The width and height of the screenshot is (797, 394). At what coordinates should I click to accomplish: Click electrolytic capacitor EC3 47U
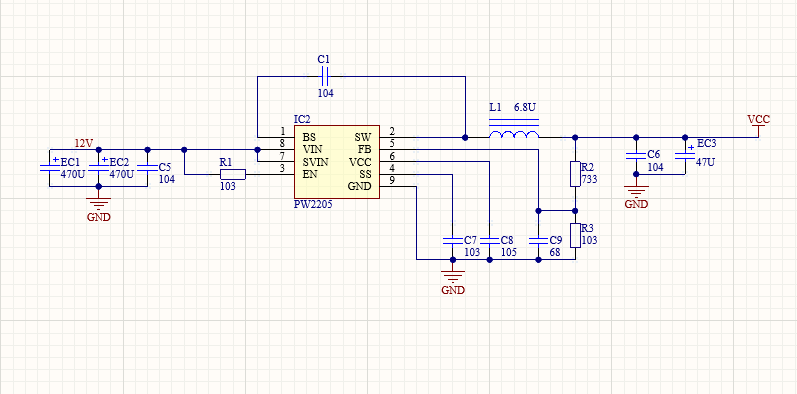[x=685, y=155]
